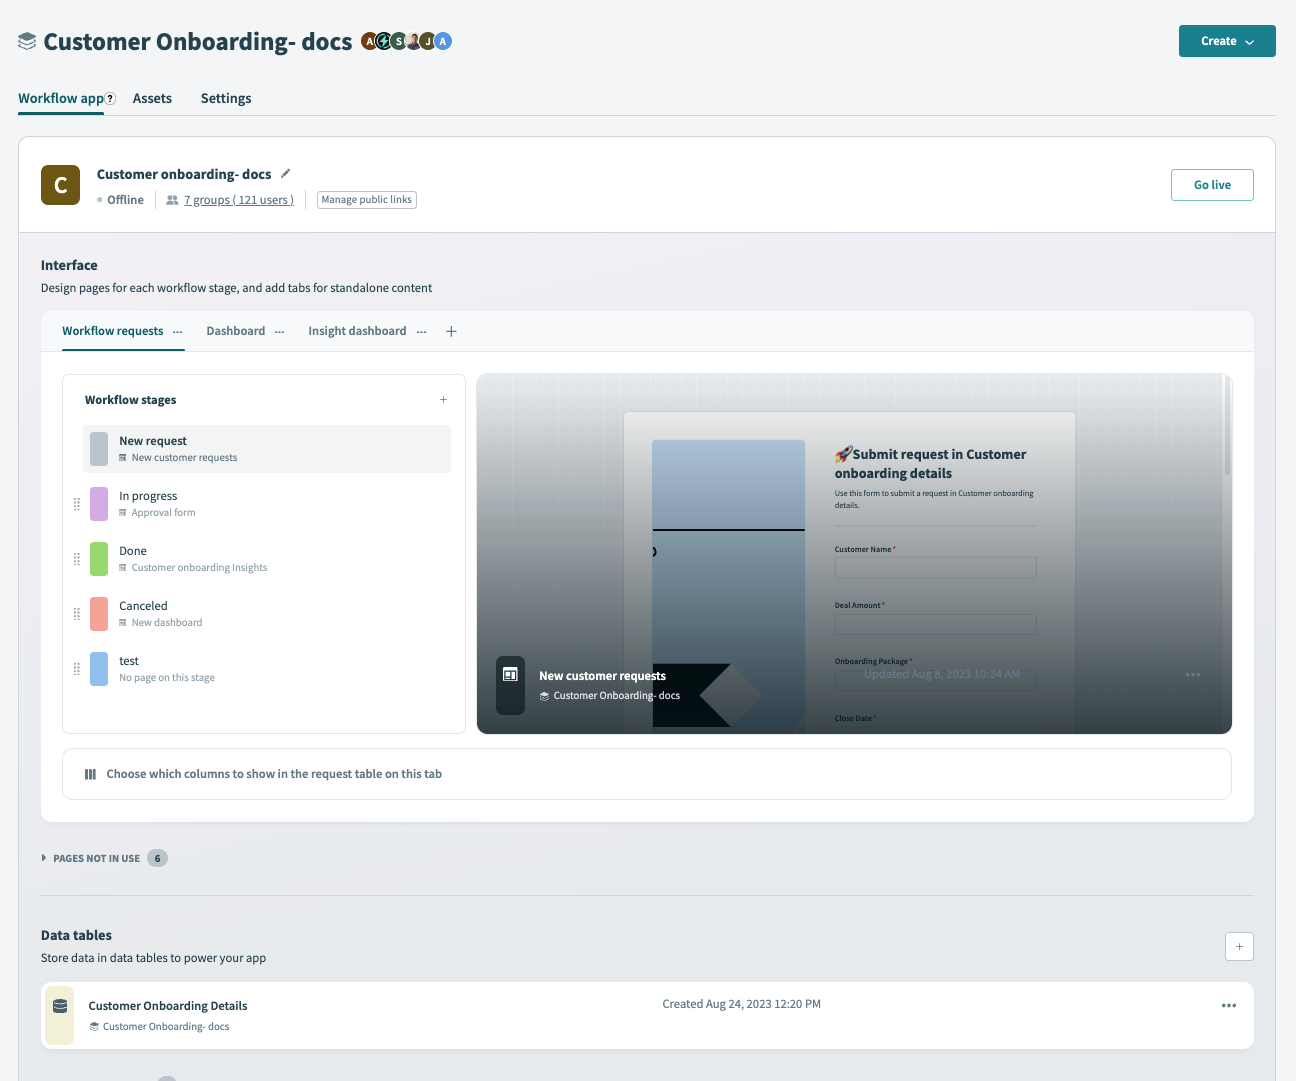Click the stacked layers icon beside project title
This screenshot has width=1296, height=1081.
[x=27, y=41]
